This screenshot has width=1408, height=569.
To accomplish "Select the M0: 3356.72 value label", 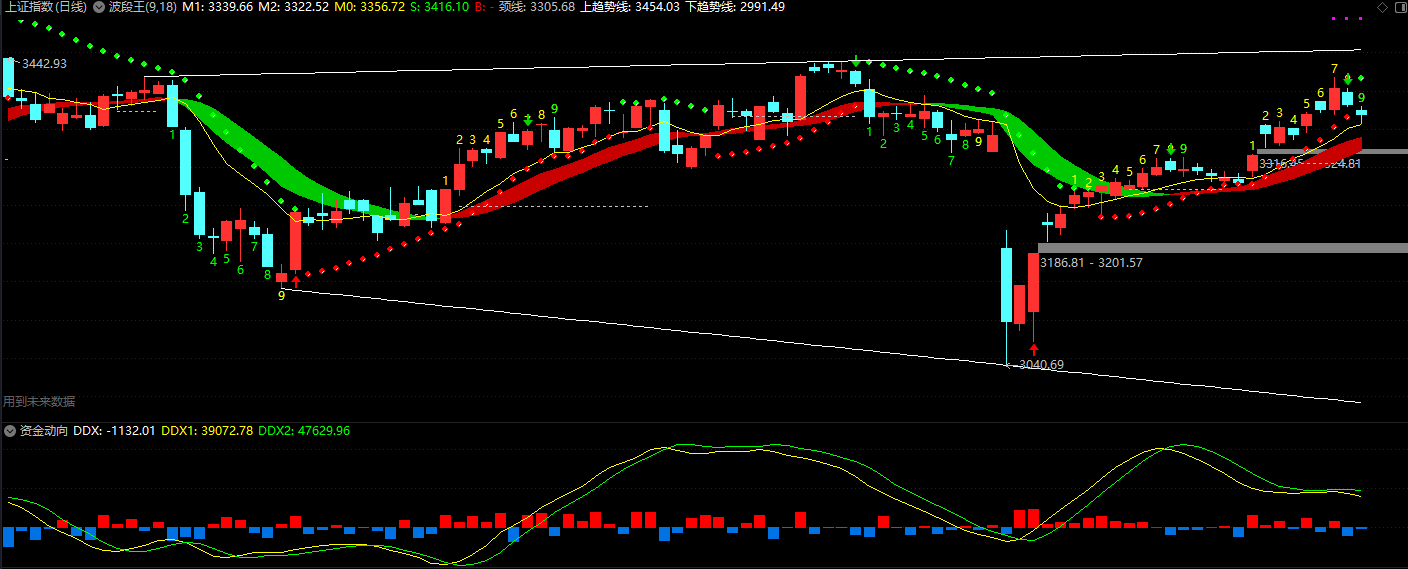I will 370,7.
